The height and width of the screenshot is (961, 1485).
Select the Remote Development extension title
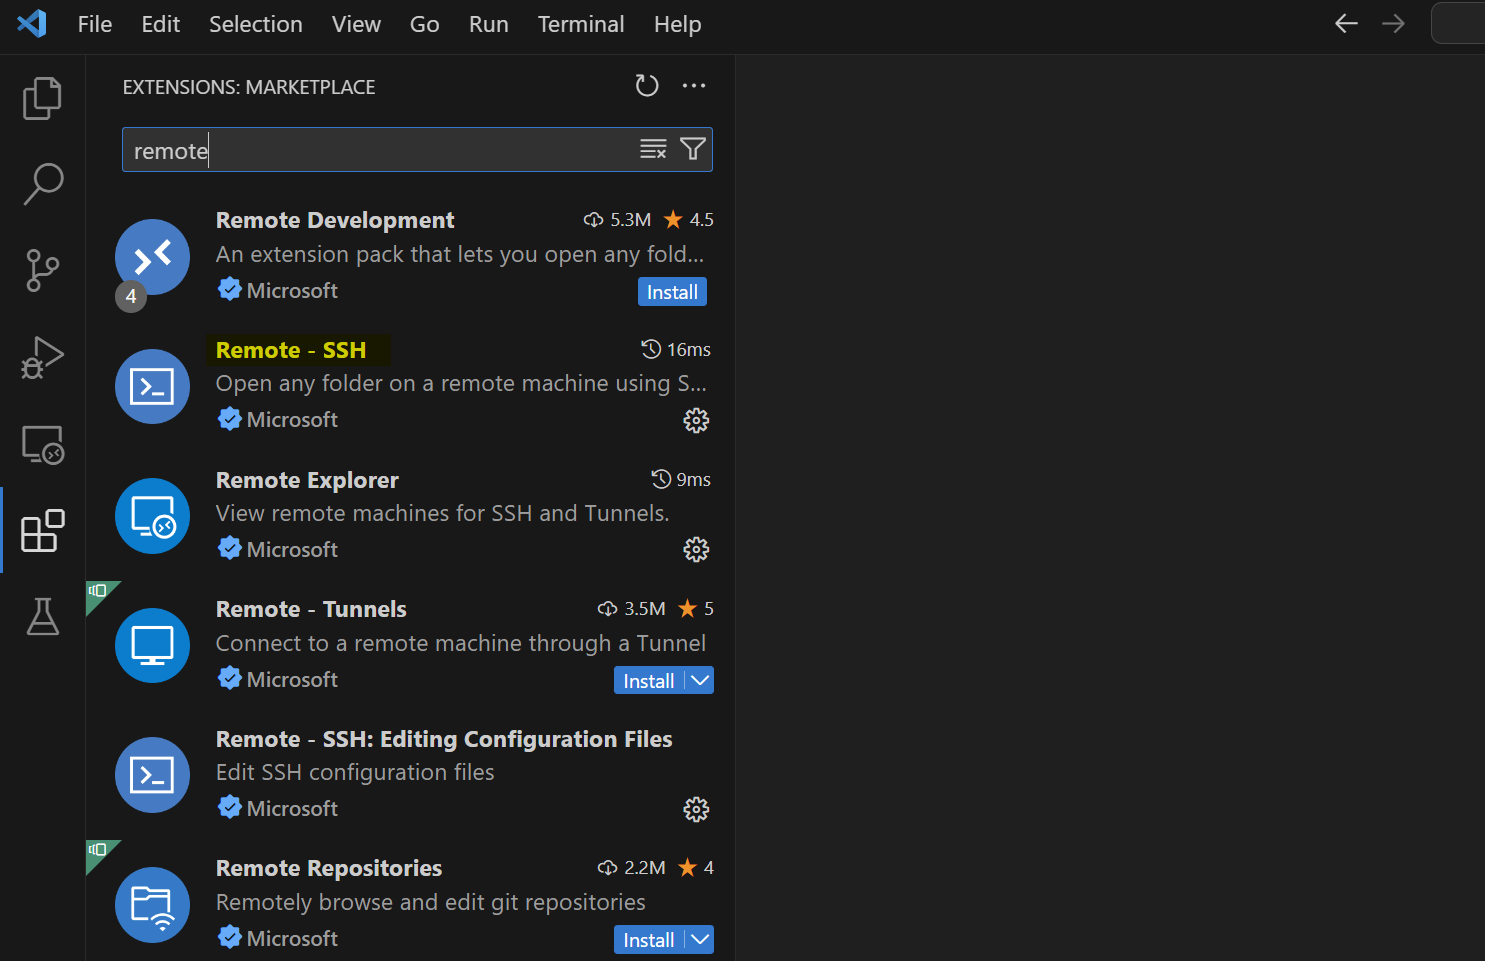tap(335, 220)
